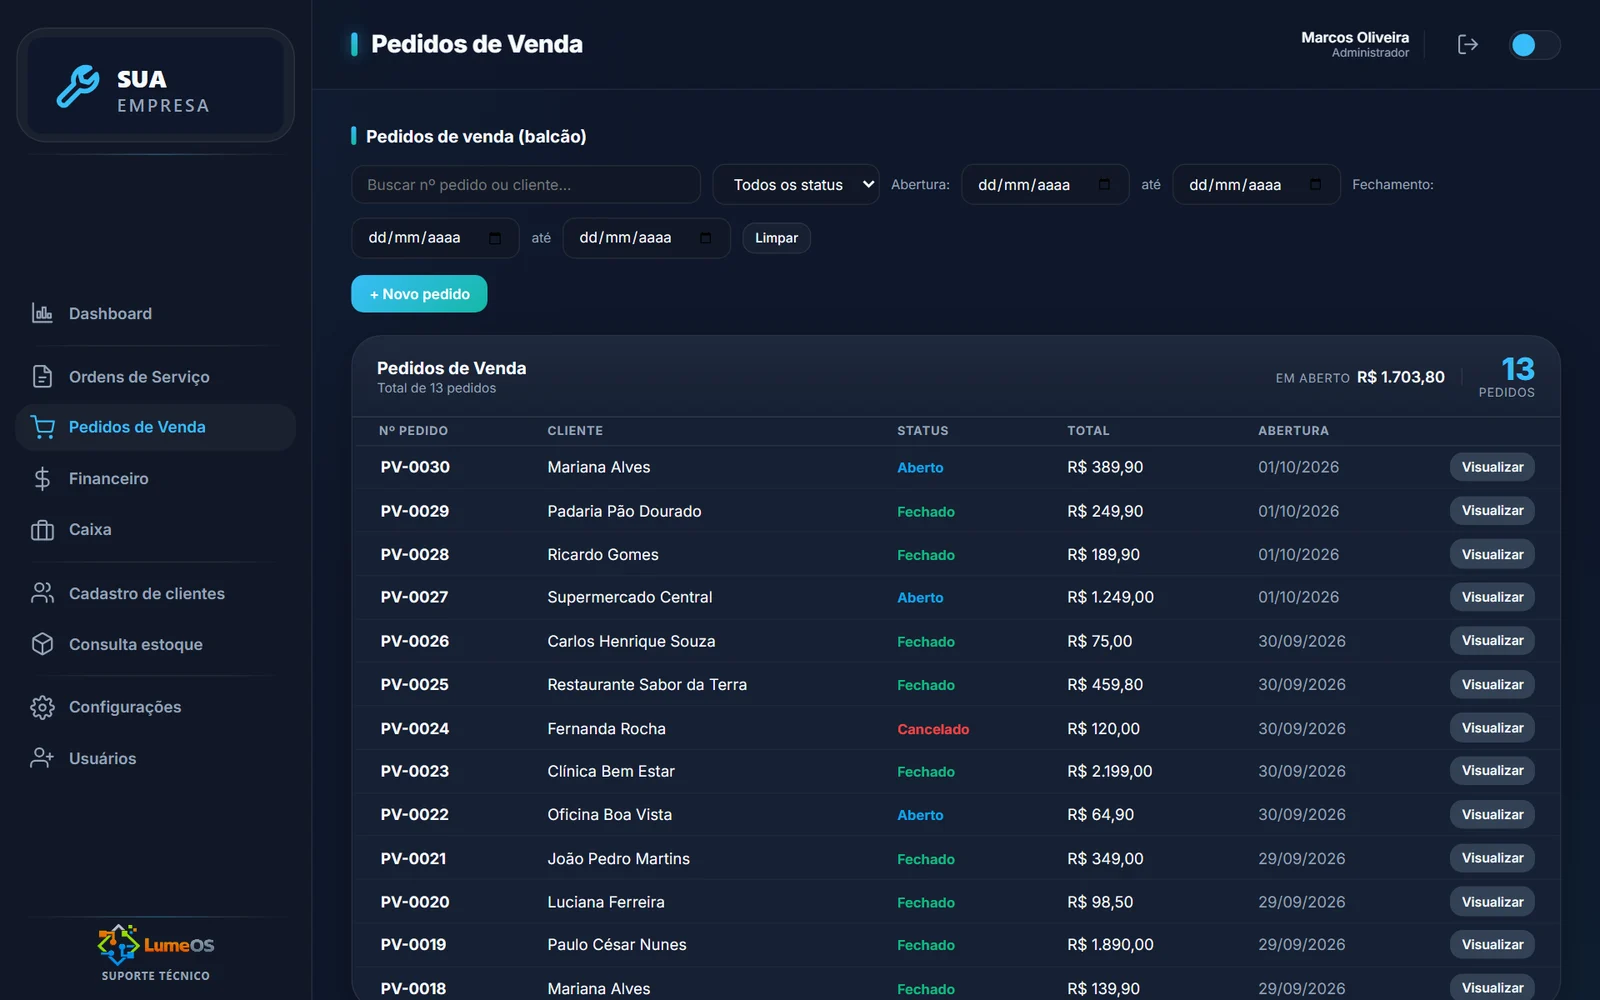This screenshot has width=1600, height=1000.
Task: Click the Abertura start date field
Action: (1045, 184)
